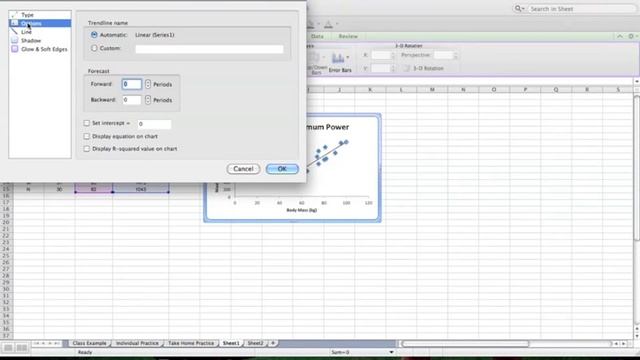The width and height of the screenshot is (640, 360).
Task: Select column M header
Action: tap(432, 89)
